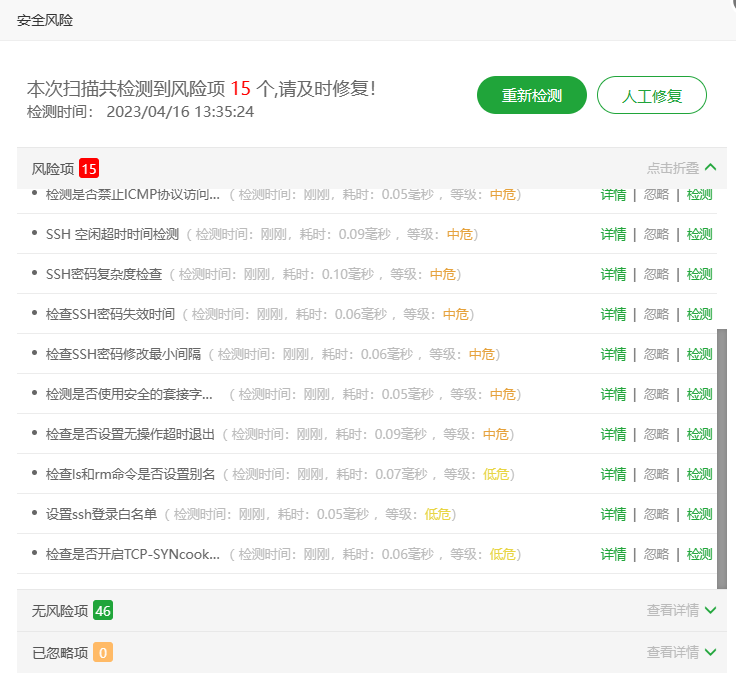Screen dimensions: 736x693
Task: Select the 检查SSH密码失效时间 item text
Action: [x=110, y=314]
